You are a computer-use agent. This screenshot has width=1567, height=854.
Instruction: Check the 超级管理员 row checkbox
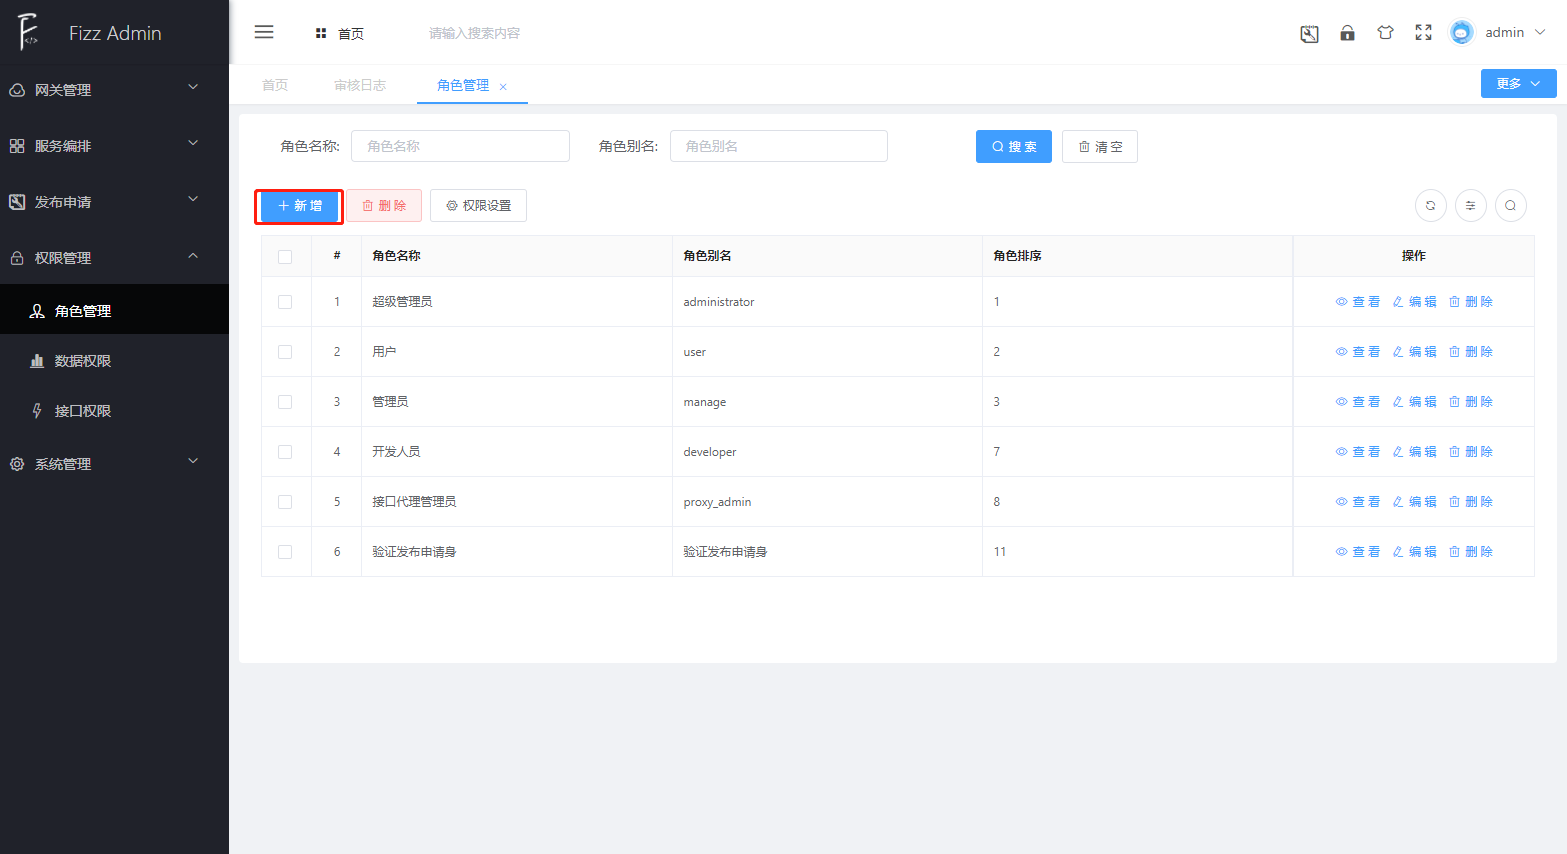pos(285,302)
